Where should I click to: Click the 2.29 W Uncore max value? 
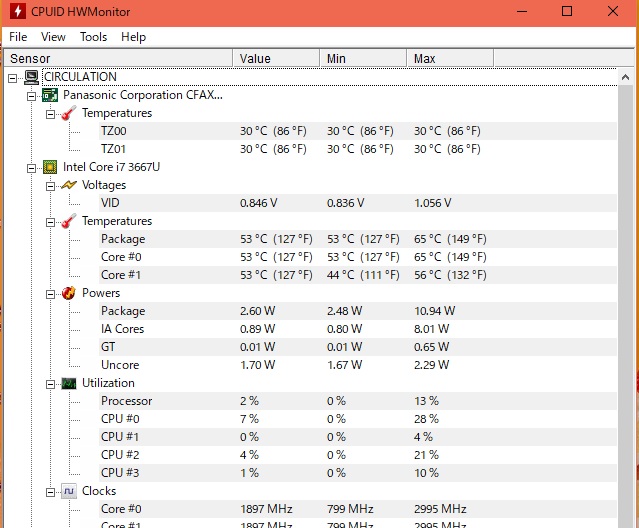(431, 365)
